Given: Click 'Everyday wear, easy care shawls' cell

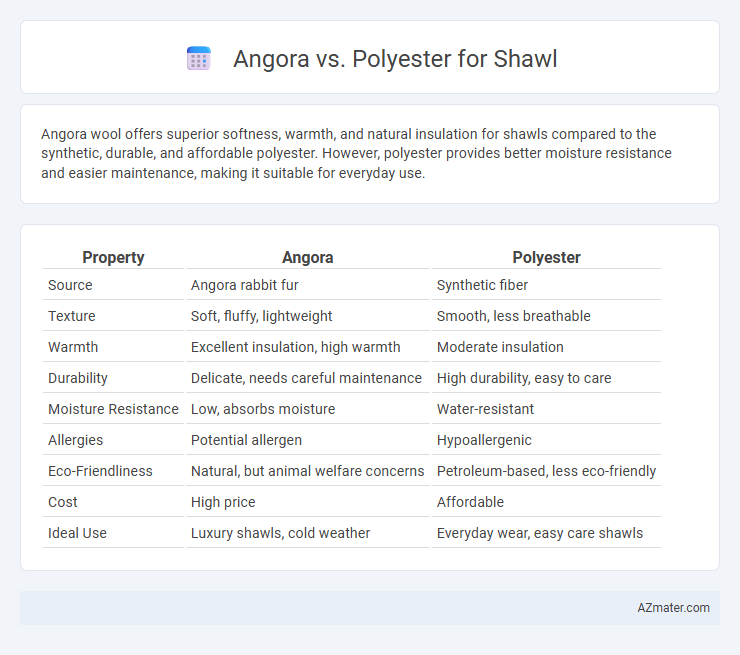Looking at the screenshot, I should 540,533.
